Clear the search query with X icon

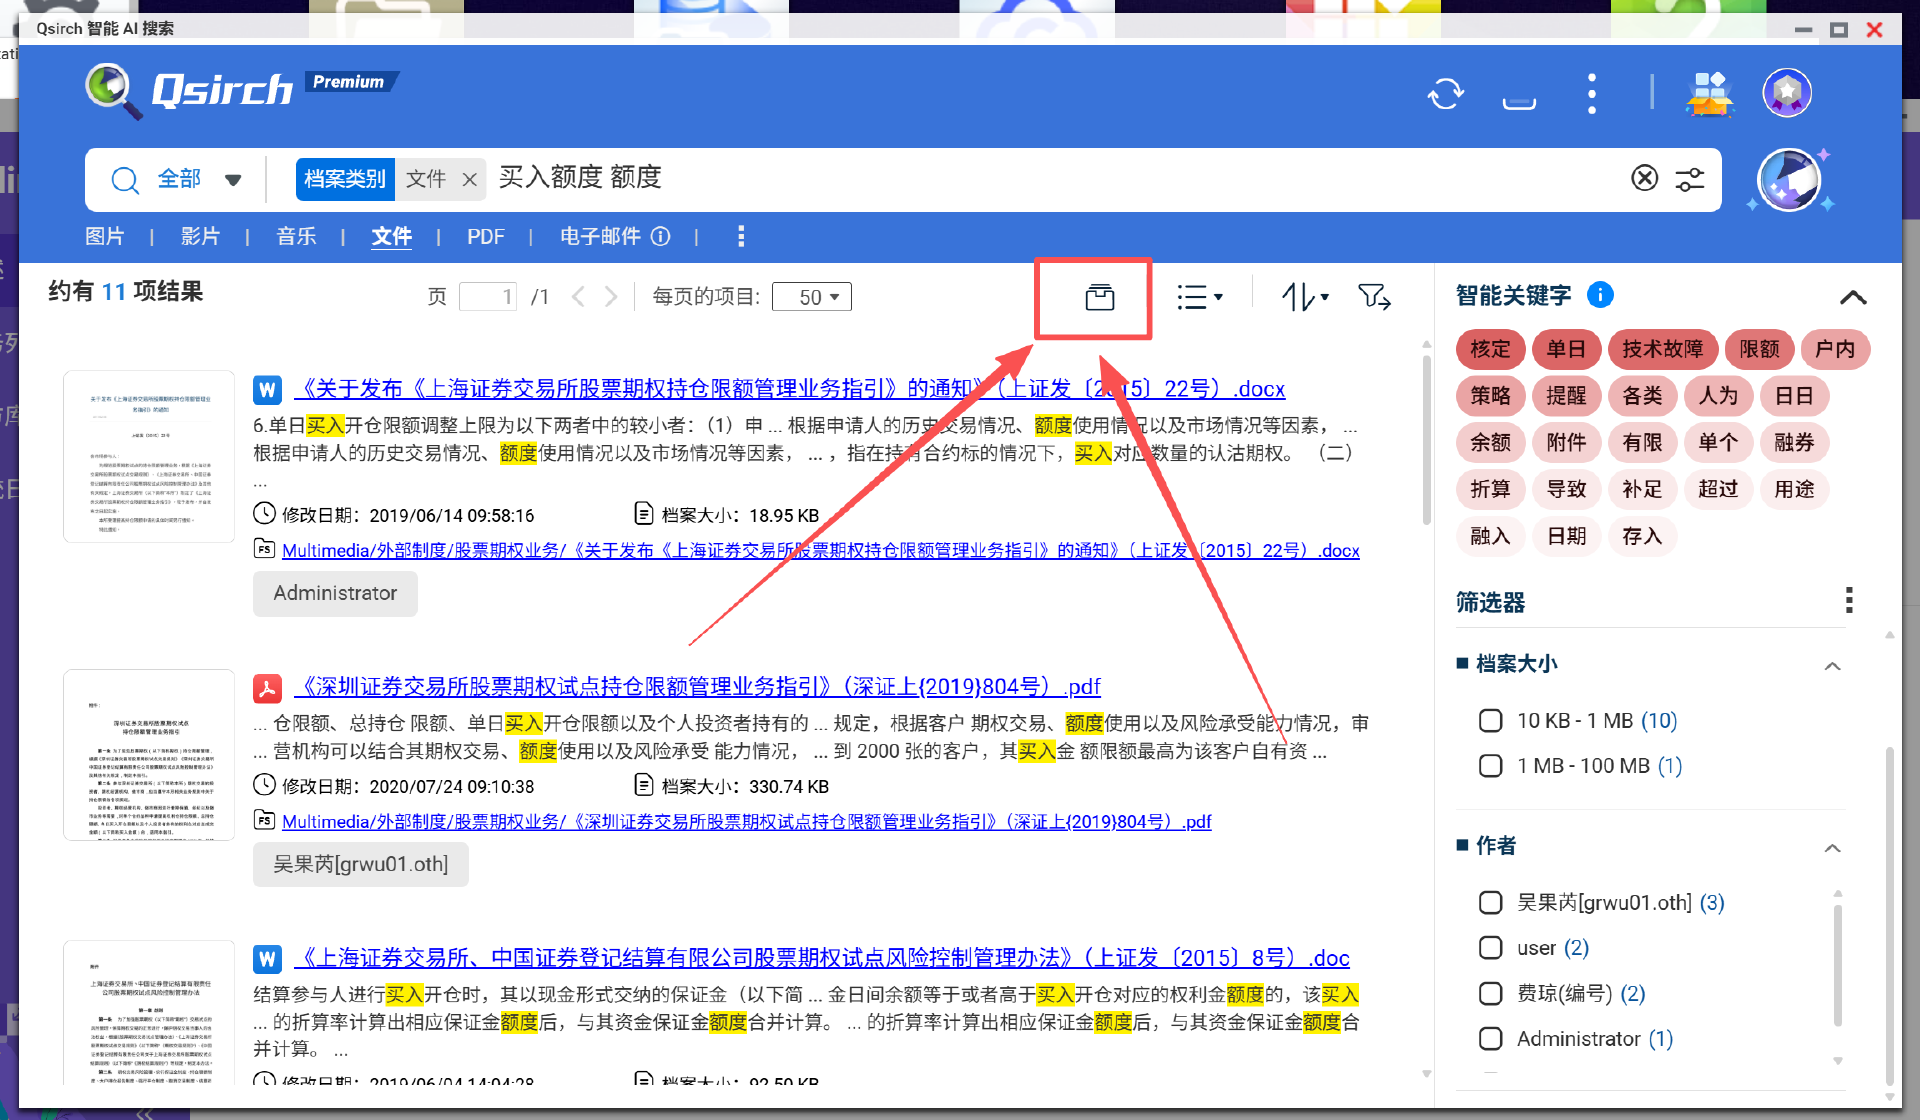tap(1644, 178)
